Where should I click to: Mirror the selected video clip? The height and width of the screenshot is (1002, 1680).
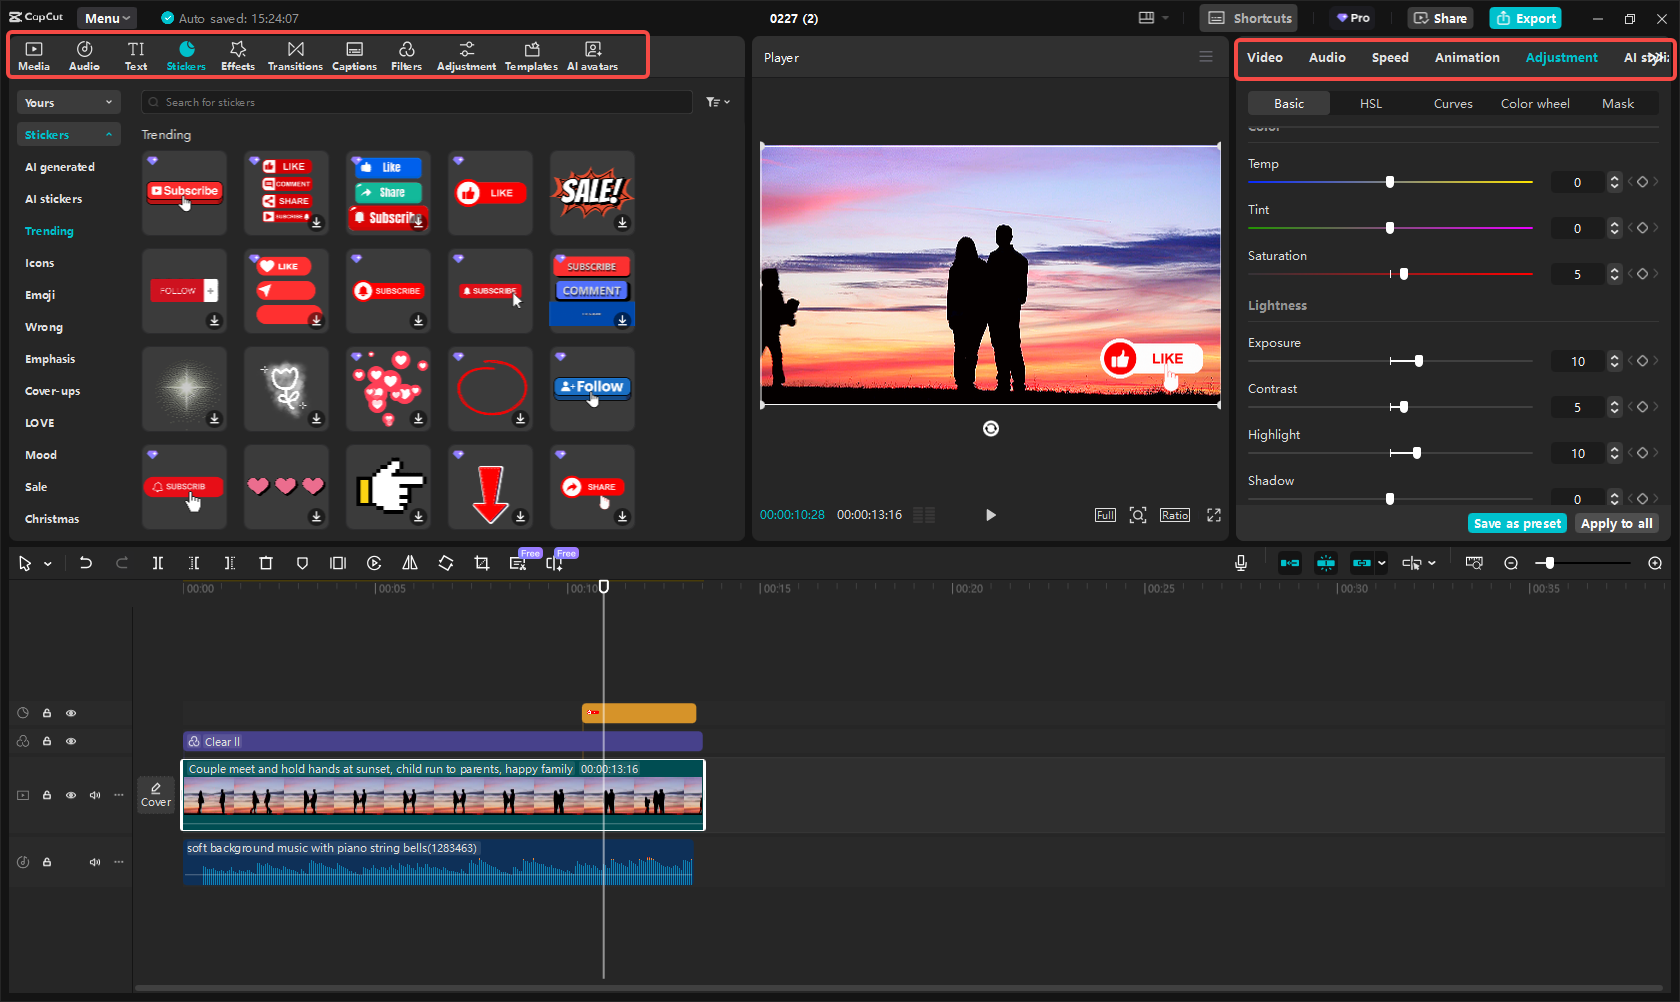click(409, 563)
